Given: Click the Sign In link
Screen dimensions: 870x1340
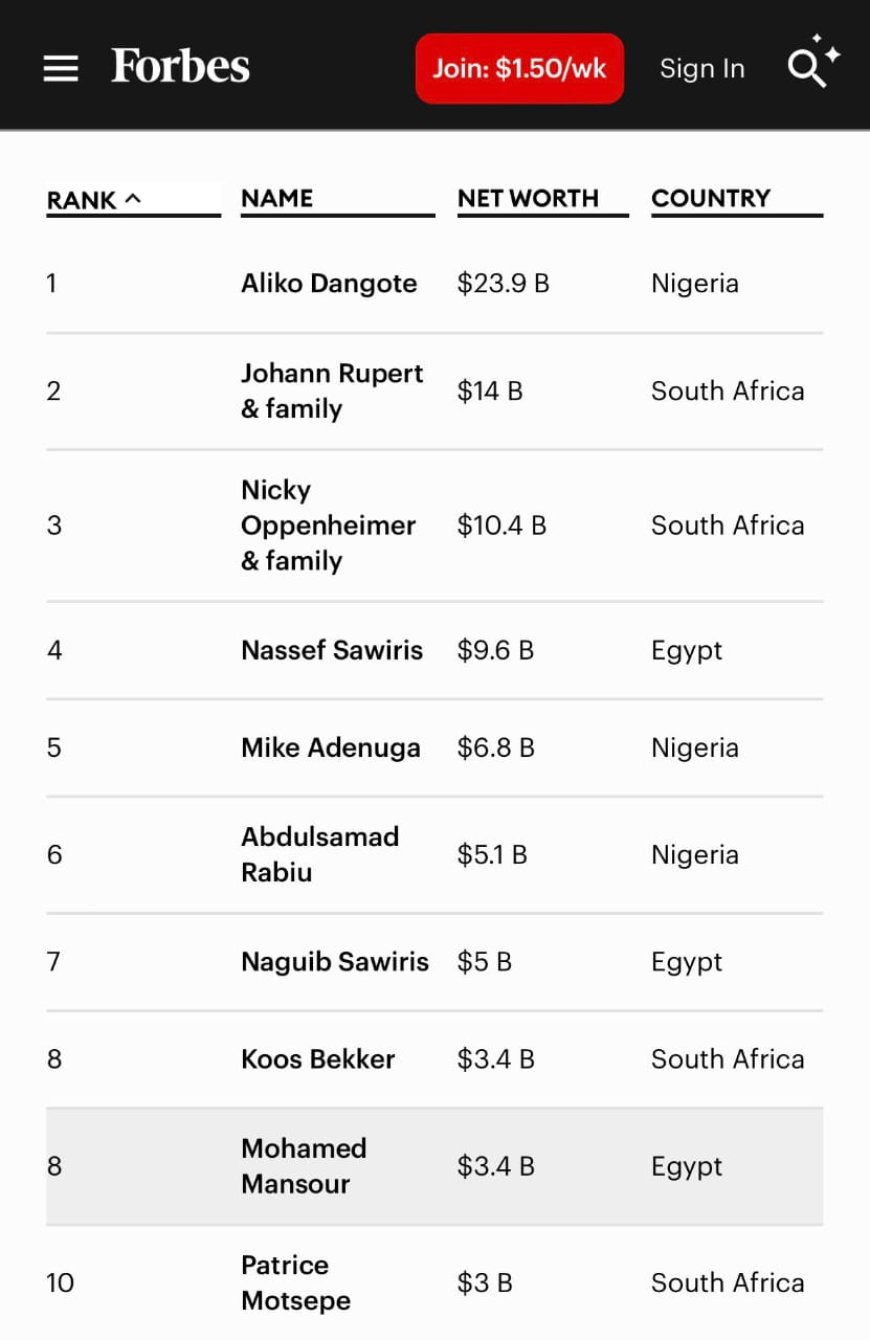Looking at the screenshot, I should [x=702, y=68].
